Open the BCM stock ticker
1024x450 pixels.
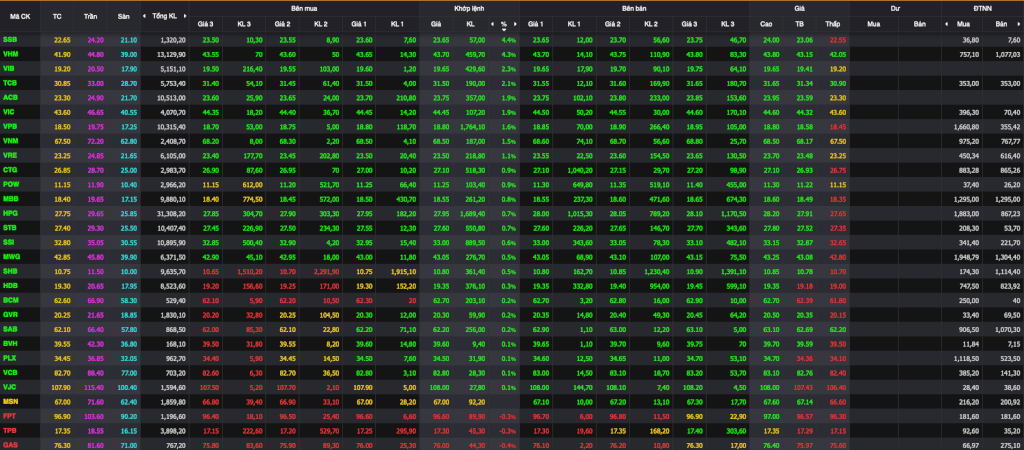10,300
